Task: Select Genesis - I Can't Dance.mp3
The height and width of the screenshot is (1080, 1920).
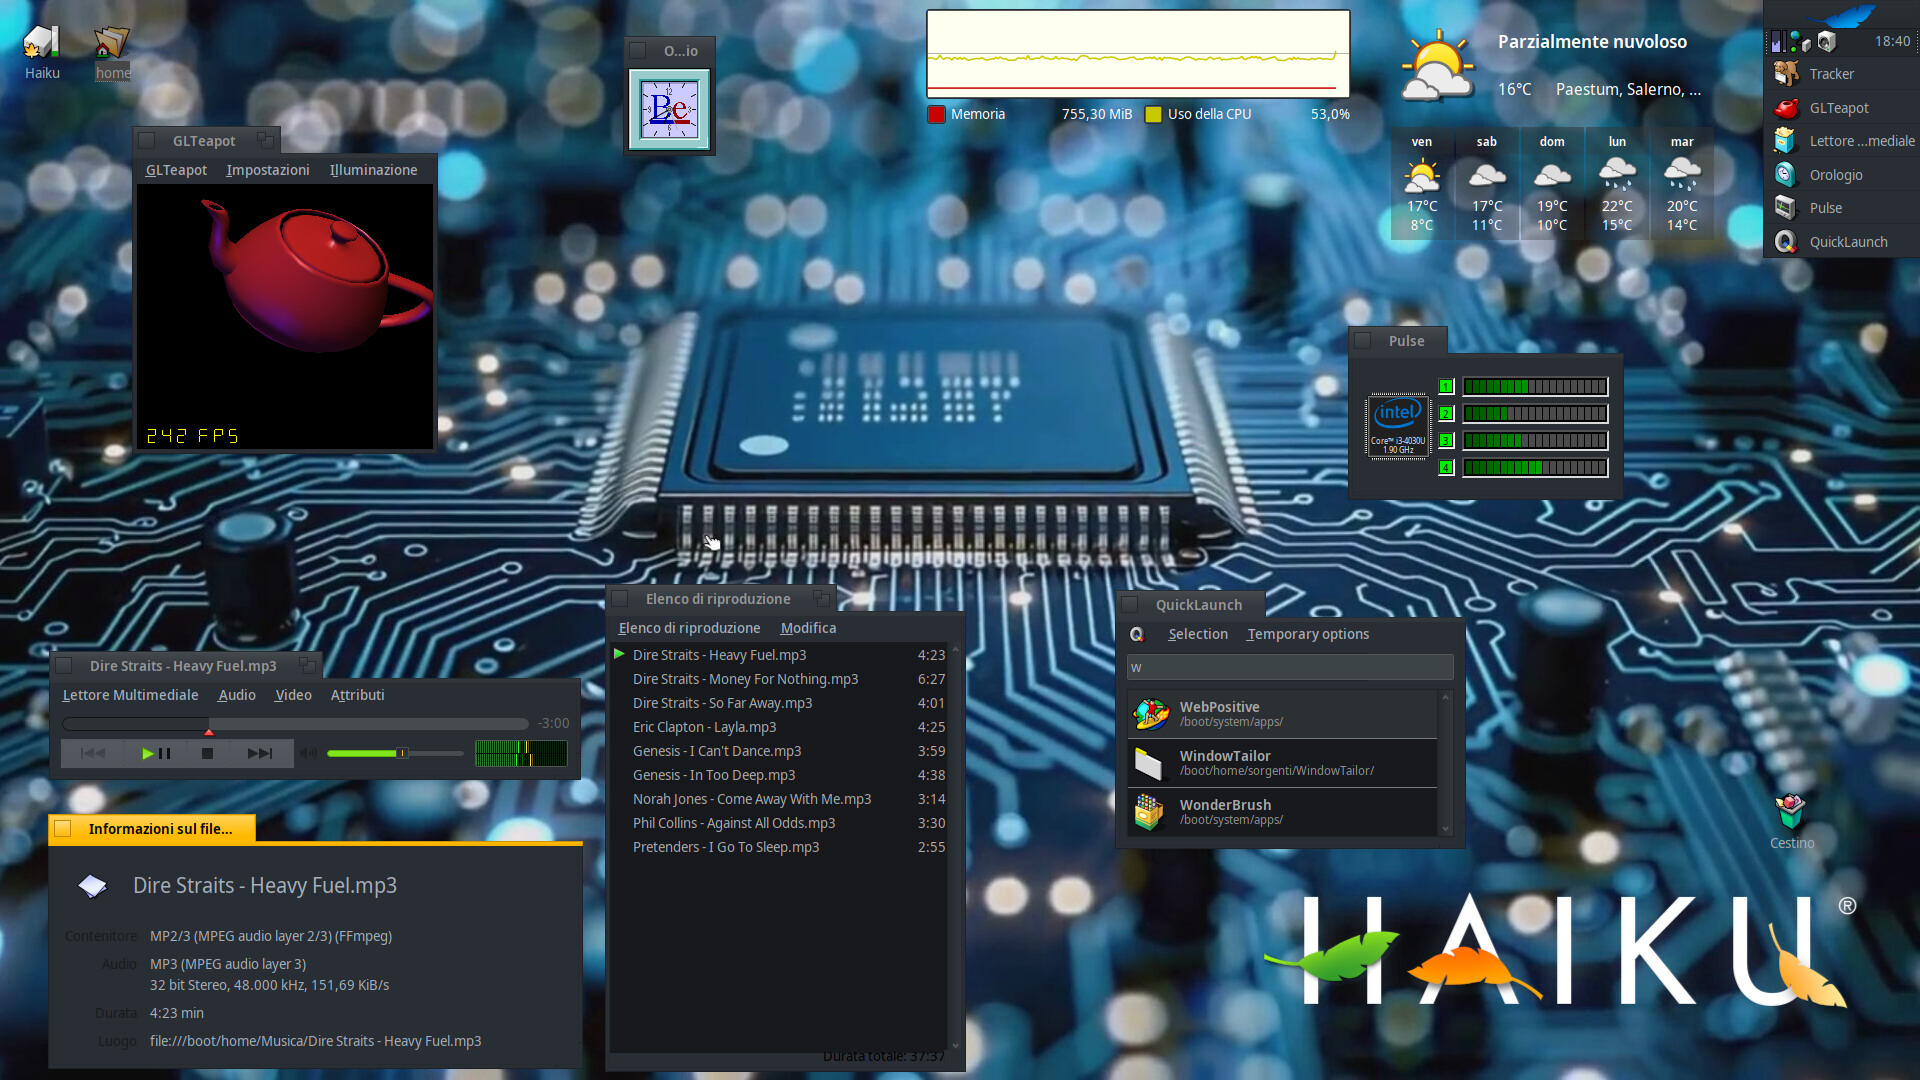Action: point(778,751)
